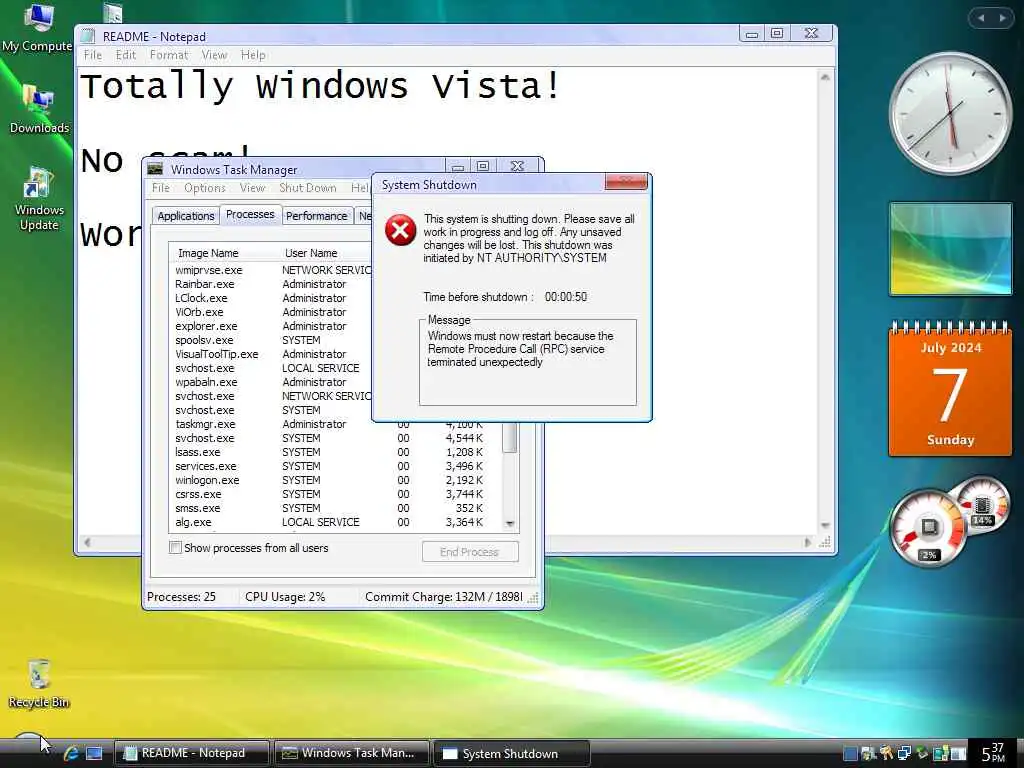This screenshot has width=1024, height=768.
Task: Click the Internet Explorer quick launch icon
Action: tap(71, 753)
